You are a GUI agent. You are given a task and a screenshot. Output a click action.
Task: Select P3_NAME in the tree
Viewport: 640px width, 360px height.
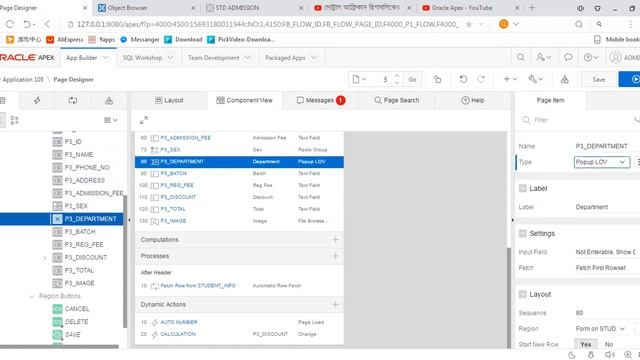(78, 154)
